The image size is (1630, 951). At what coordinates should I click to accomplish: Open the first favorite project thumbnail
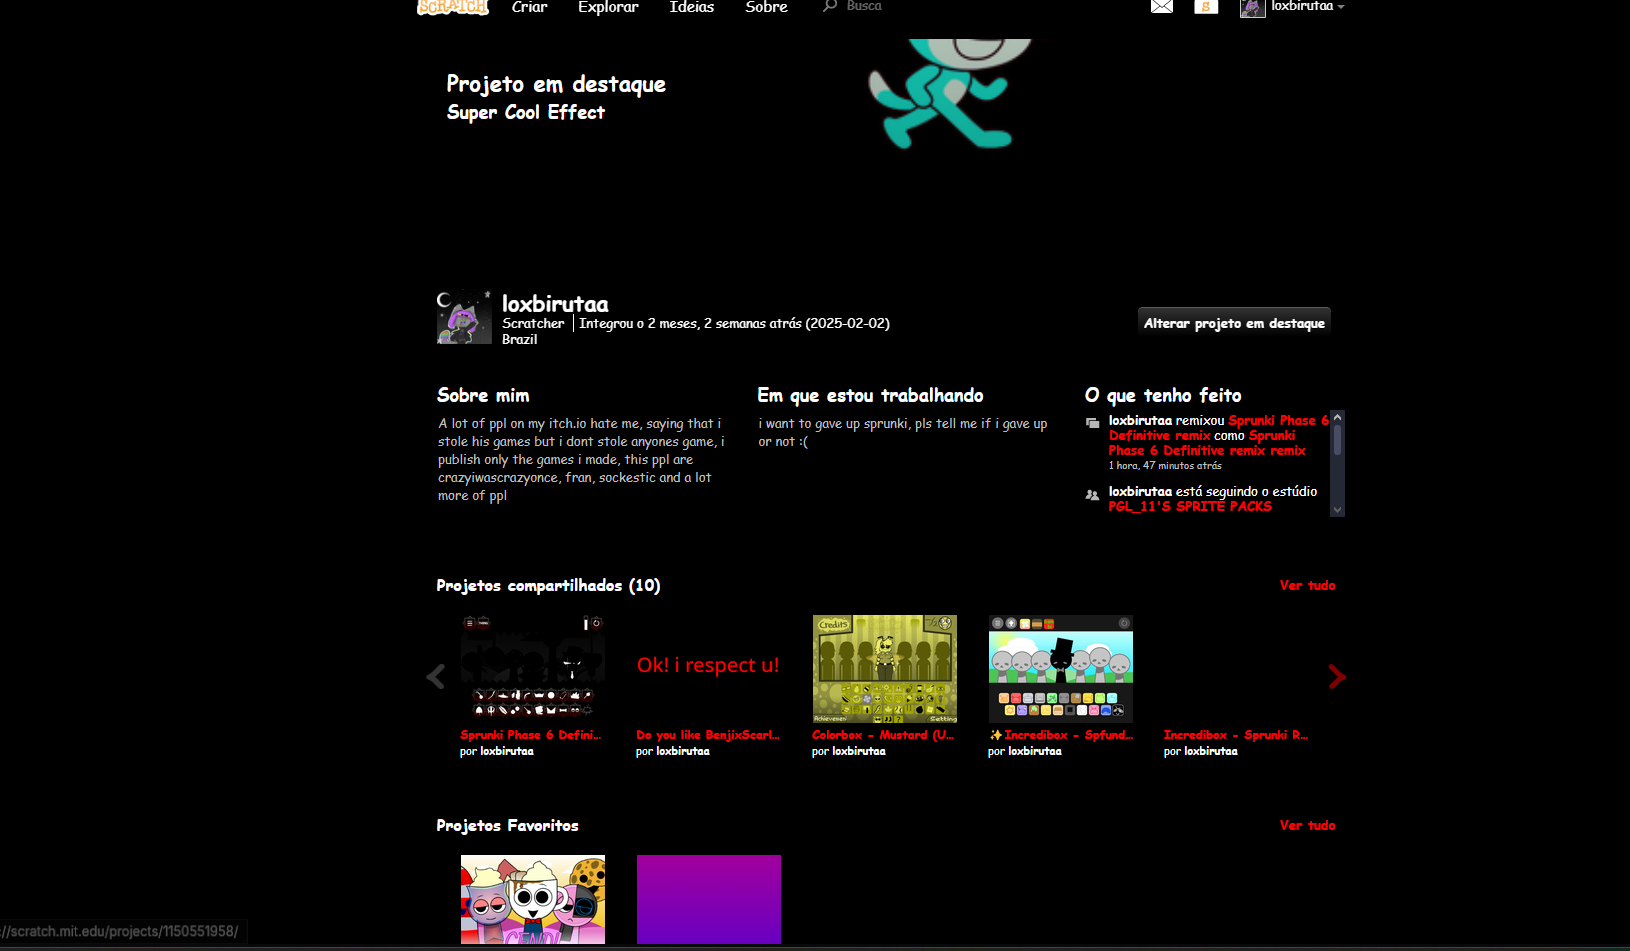click(x=533, y=899)
